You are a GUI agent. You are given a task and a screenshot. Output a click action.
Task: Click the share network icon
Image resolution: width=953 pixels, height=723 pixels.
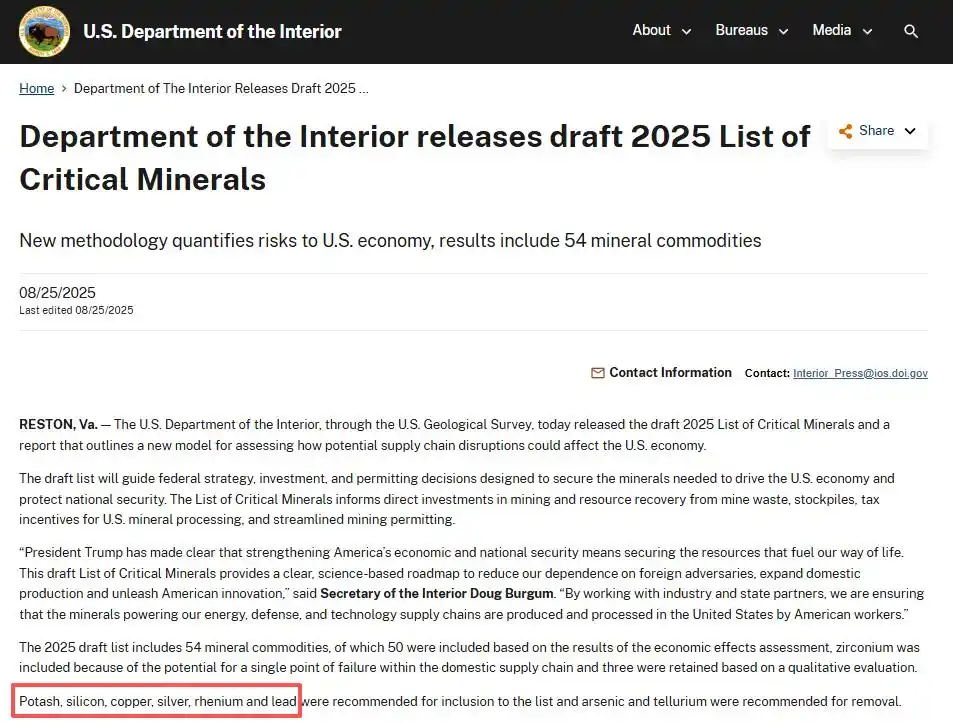point(846,131)
